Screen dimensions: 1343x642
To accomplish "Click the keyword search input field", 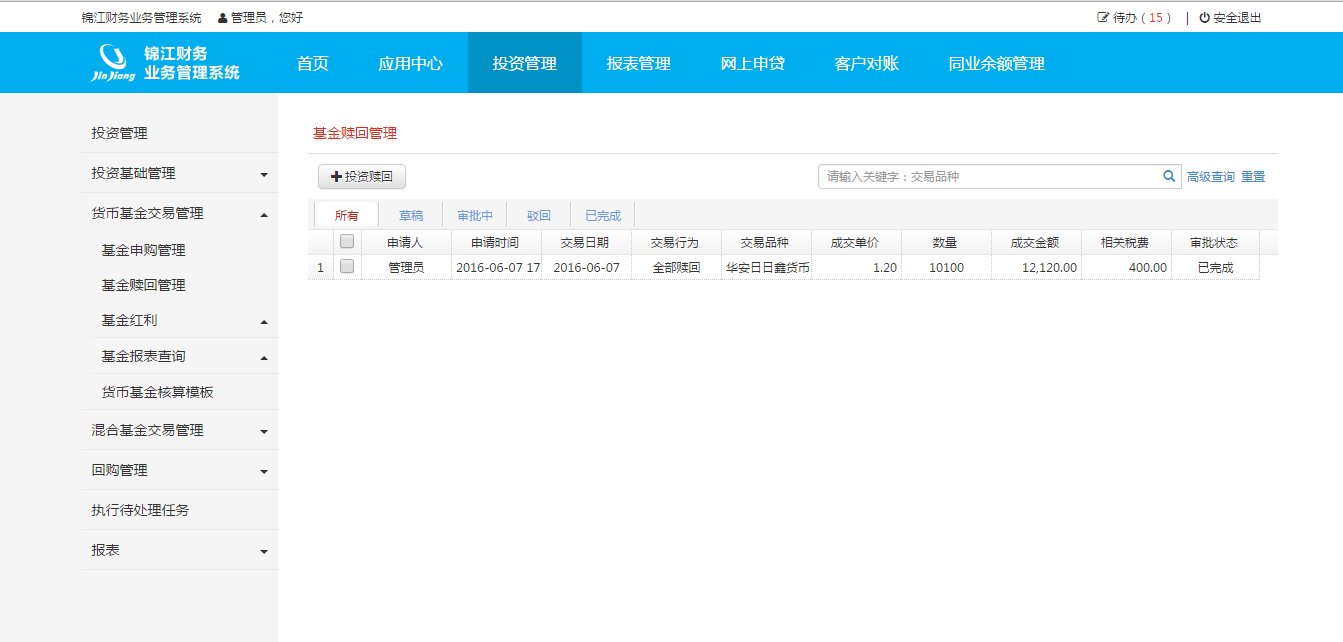I will [988, 177].
